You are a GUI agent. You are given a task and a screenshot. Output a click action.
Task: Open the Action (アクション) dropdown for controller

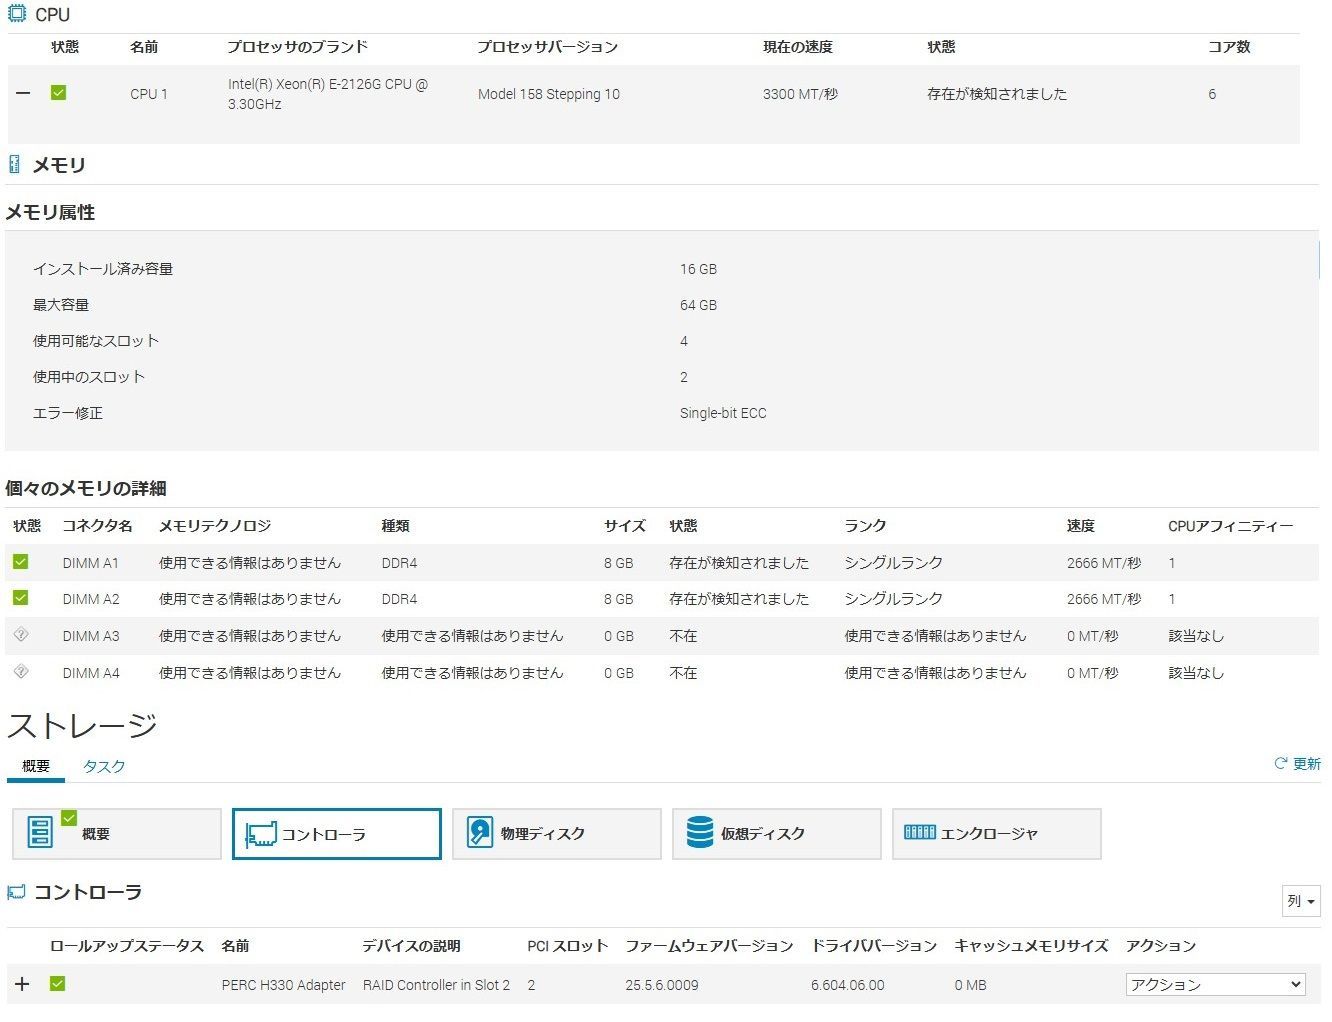click(x=1215, y=985)
